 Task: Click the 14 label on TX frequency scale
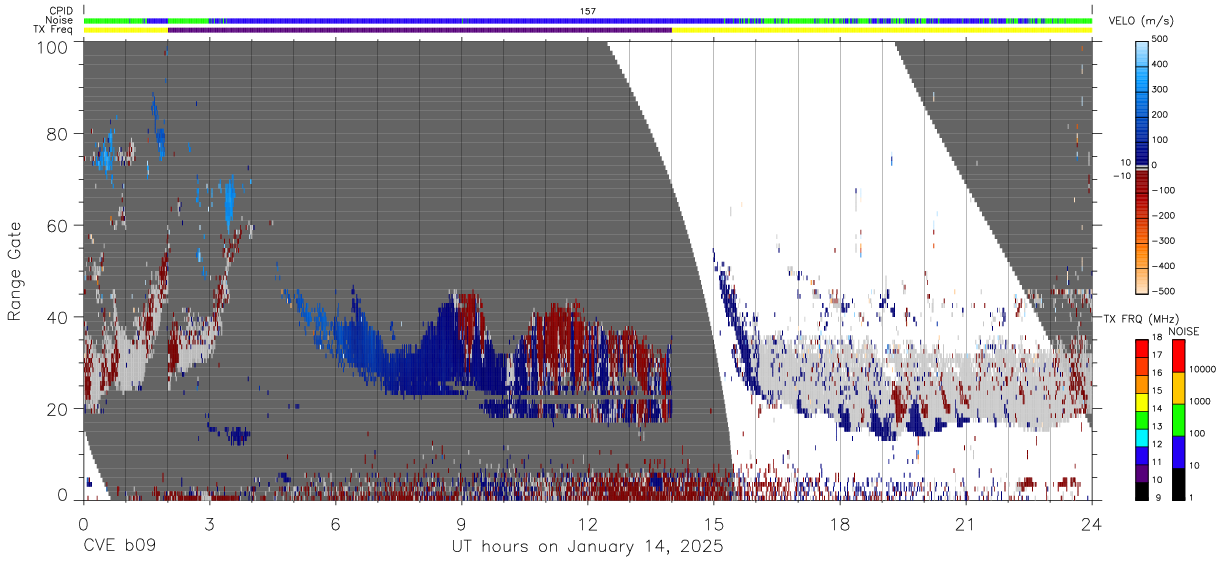coord(1156,410)
